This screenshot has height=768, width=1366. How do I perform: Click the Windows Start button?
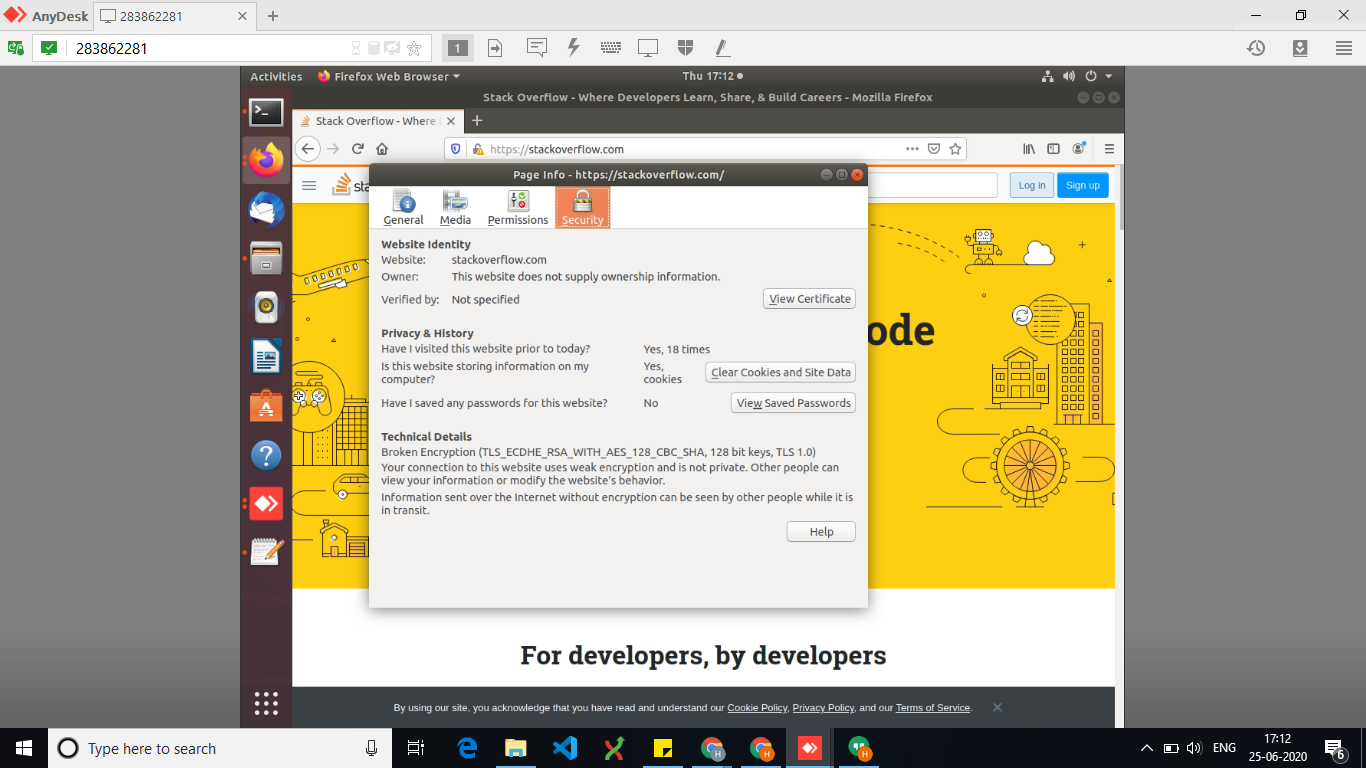tap(24, 748)
